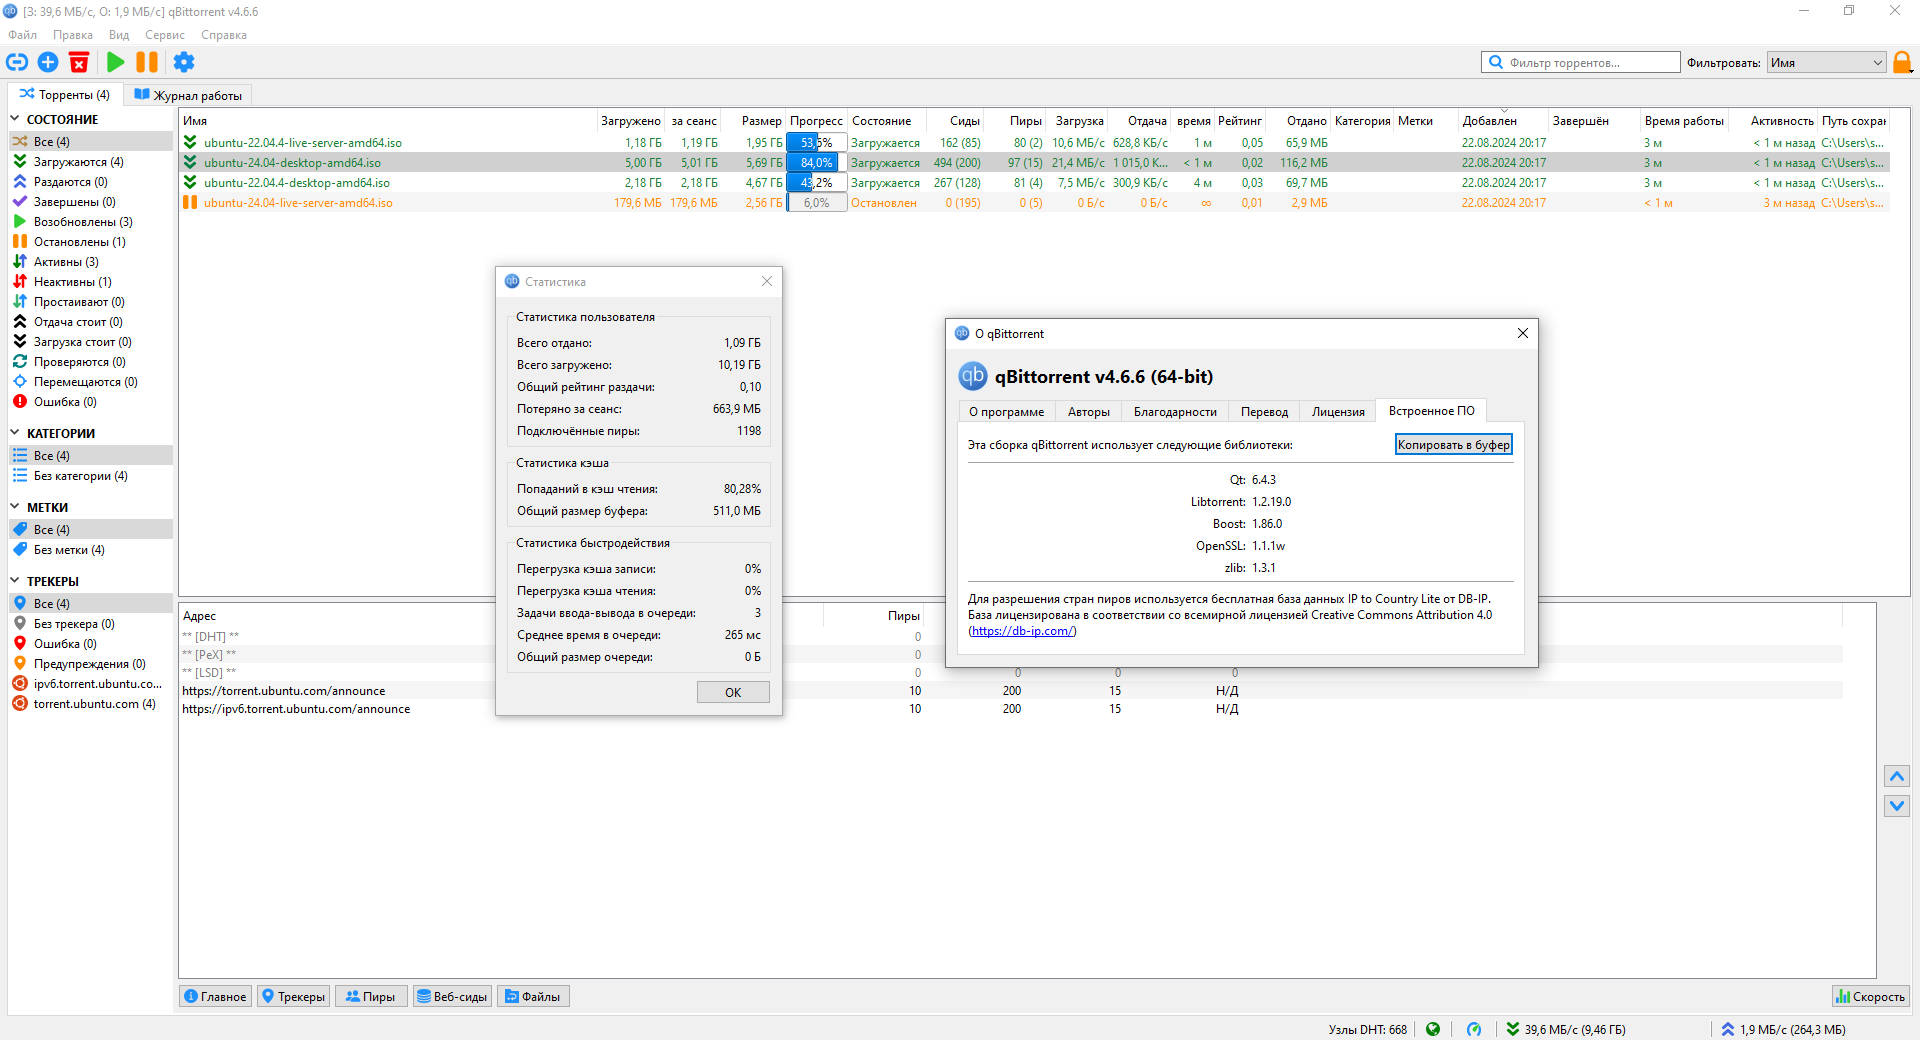The height and width of the screenshot is (1040, 1920).
Task: Click the Add torrent link toolbar icon
Action: pyautogui.click(x=17, y=62)
